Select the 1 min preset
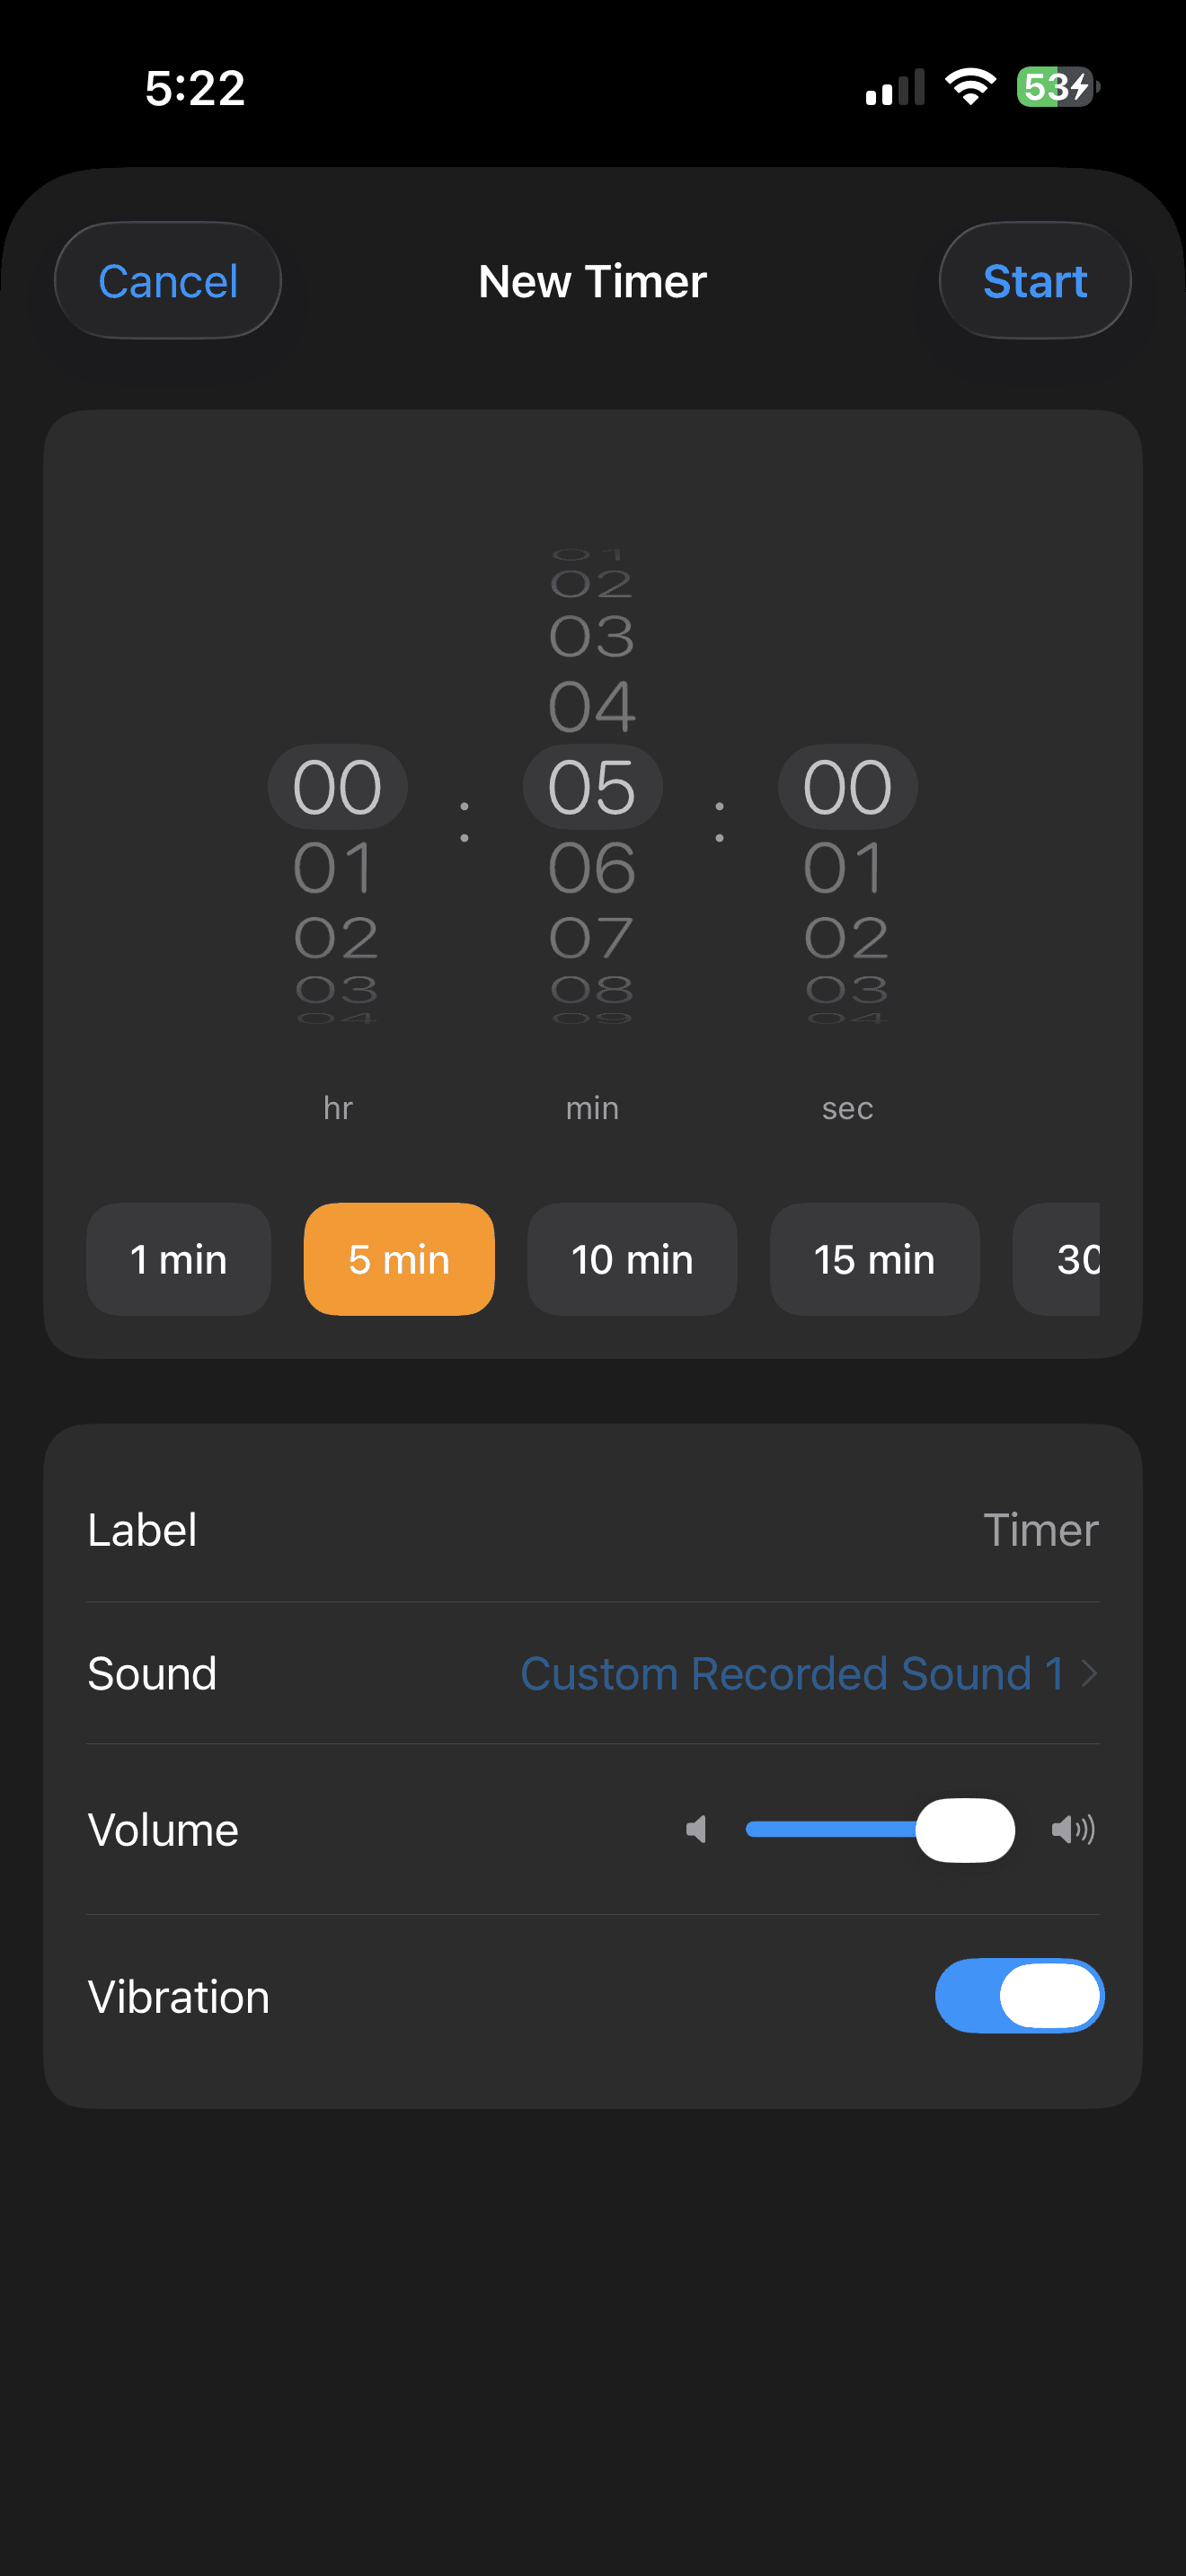 [179, 1259]
